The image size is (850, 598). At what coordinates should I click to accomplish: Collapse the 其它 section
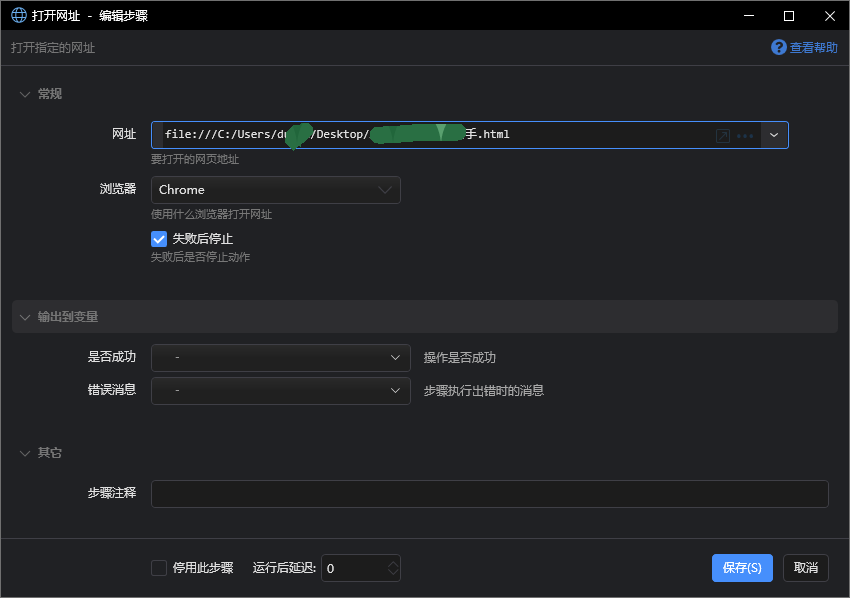click(x=25, y=453)
